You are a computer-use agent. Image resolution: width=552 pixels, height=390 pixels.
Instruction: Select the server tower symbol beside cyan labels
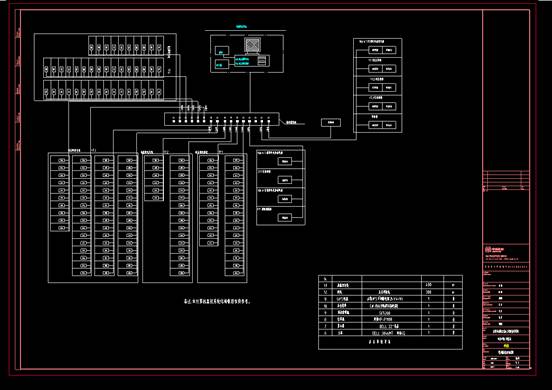pos(262,61)
